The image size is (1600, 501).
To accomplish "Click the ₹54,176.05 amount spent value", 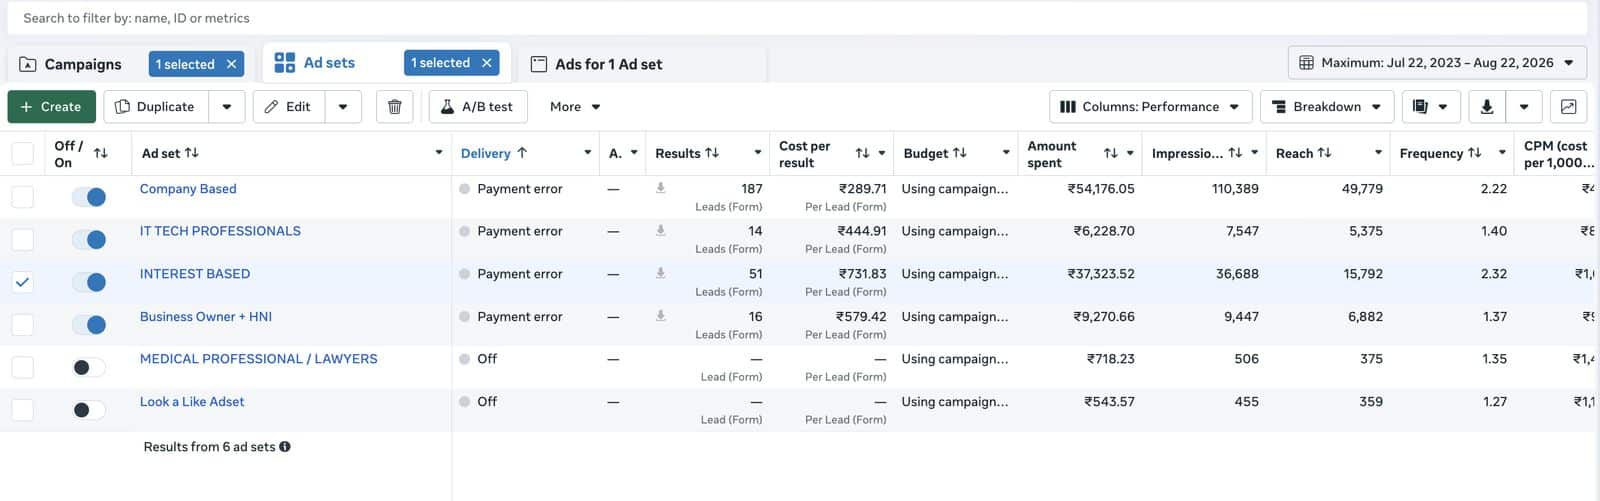I will click(x=1101, y=188).
